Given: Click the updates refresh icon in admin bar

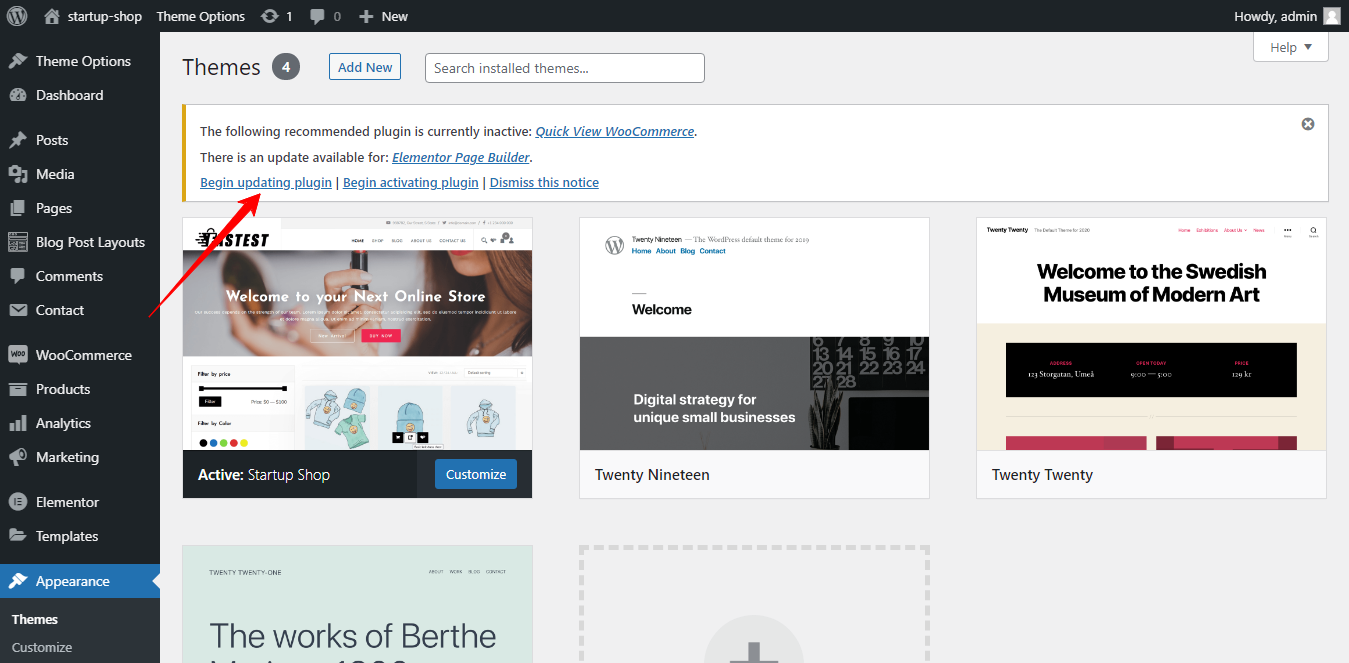Looking at the screenshot, I should (x=270, y=16).
